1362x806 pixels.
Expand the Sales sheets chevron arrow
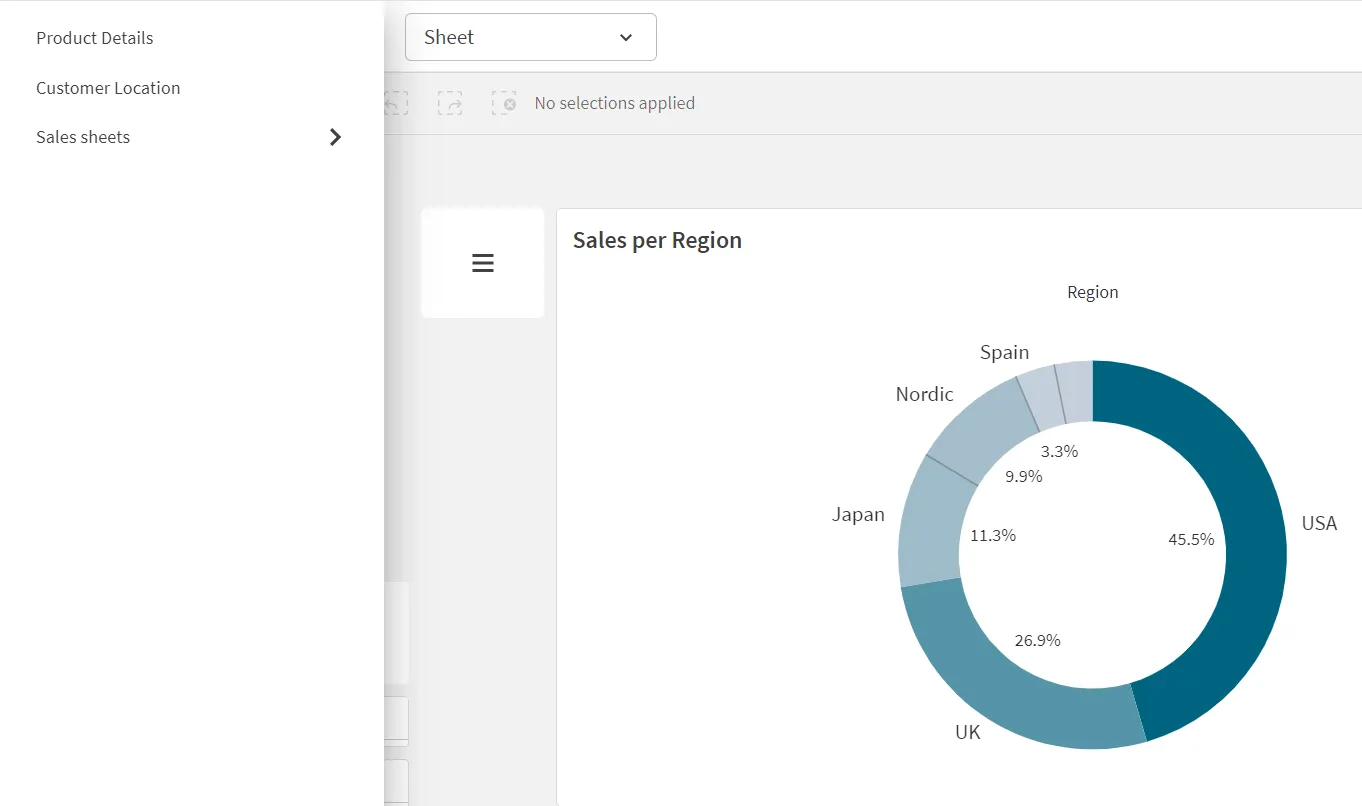coord(335,137)
